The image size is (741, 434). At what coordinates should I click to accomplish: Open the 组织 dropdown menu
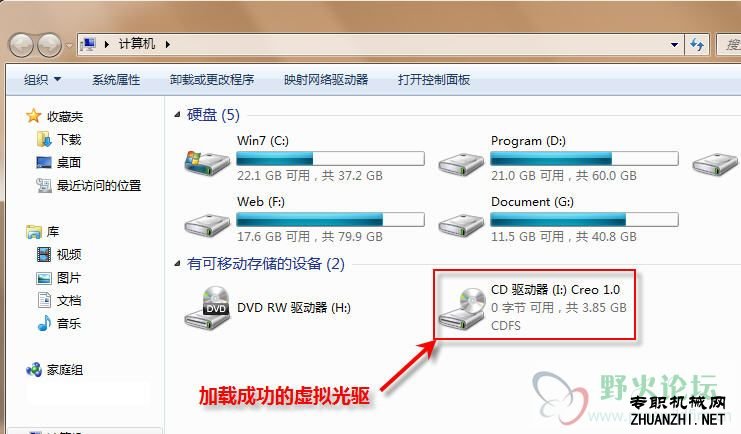[x=43, y=80]
